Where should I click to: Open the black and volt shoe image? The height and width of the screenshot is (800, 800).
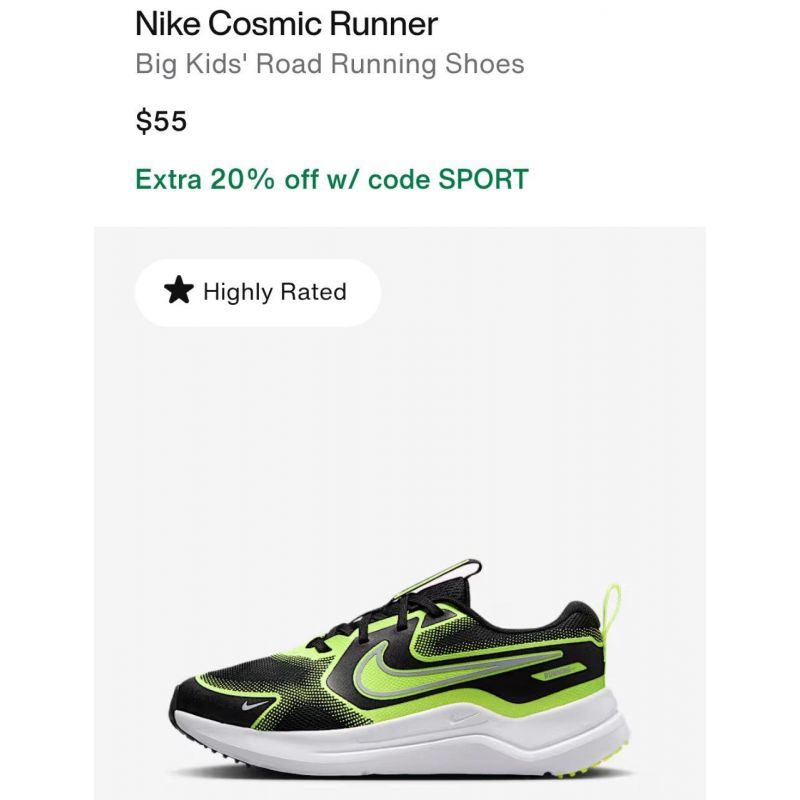point(400,513)
